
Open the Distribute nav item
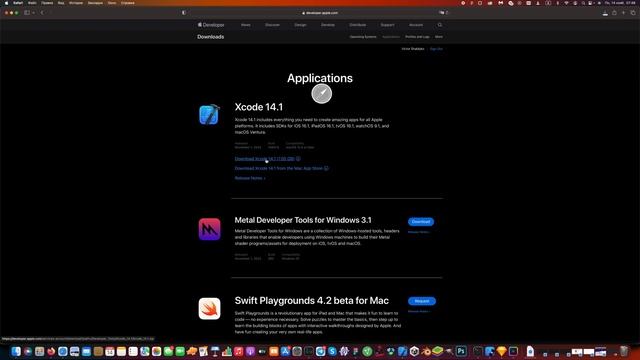[358, 25]
